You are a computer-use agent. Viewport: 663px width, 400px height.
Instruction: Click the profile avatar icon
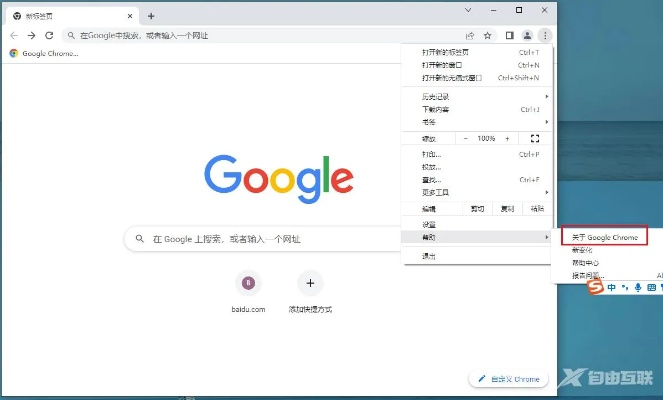(x=528, y=35)
